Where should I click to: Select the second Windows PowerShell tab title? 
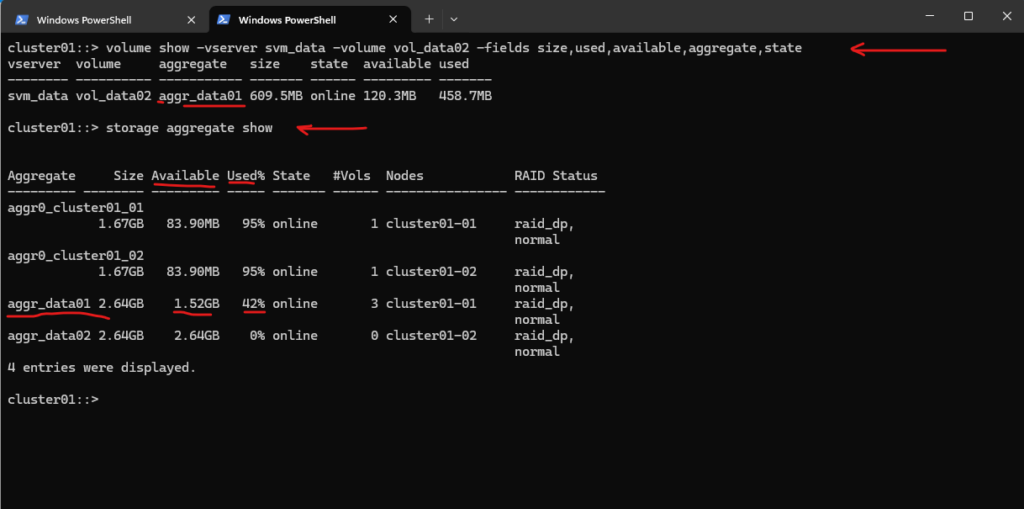pos(289,19)
